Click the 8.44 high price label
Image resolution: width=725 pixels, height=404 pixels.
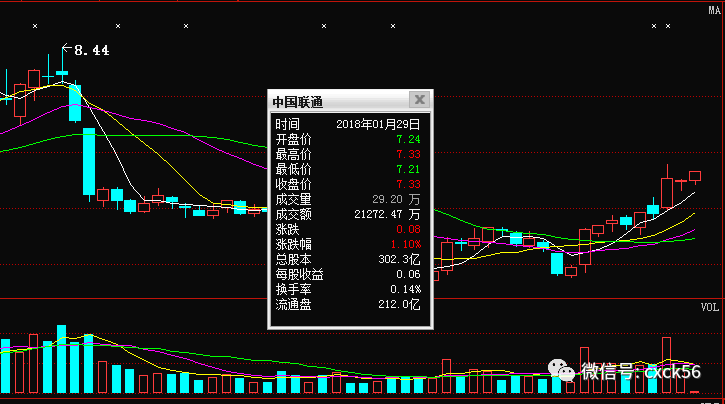(92, 50)
